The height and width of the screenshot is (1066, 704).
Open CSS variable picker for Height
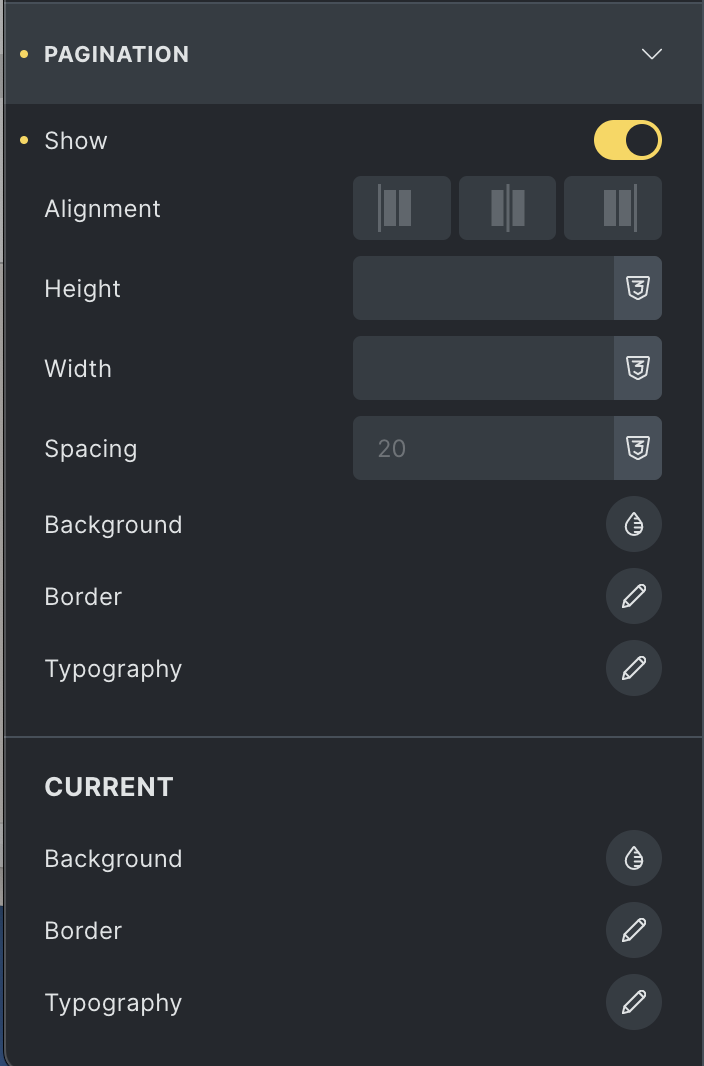pos(638,288)
